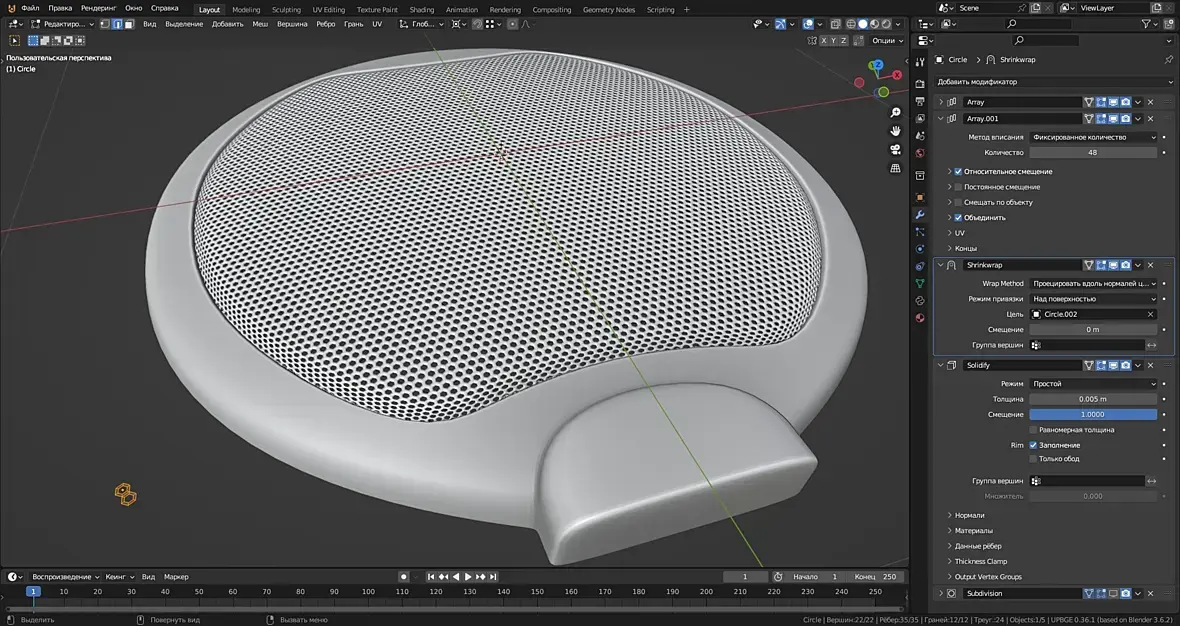Click the zoom magnifier icon in viewport
This screenshot has height=626, width=1180.
(896, 113)
